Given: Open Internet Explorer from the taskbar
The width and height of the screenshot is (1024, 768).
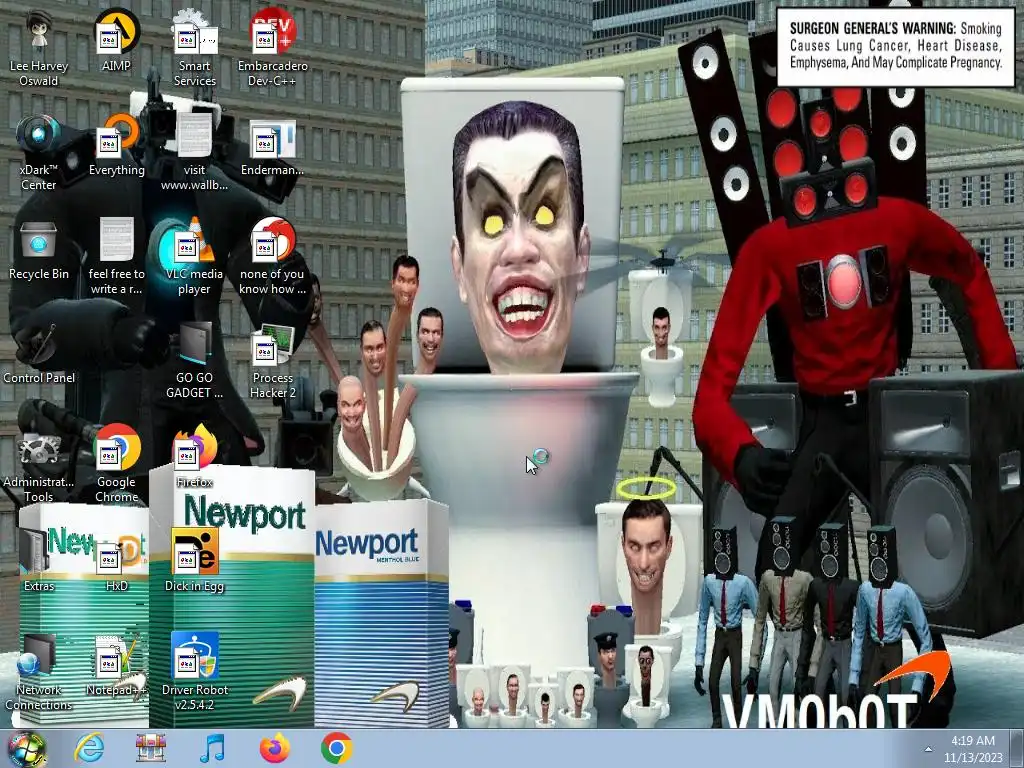Looking at the screenshot, I should 89,748.
